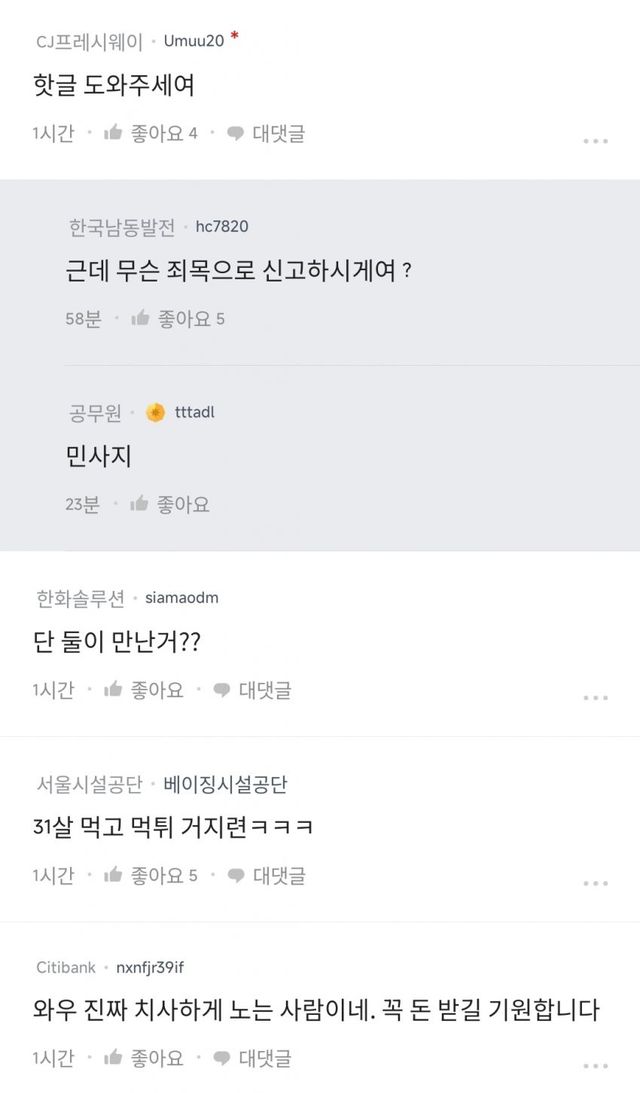
Task: Click the CJ프레시웨이 company label
Action: 89,41
